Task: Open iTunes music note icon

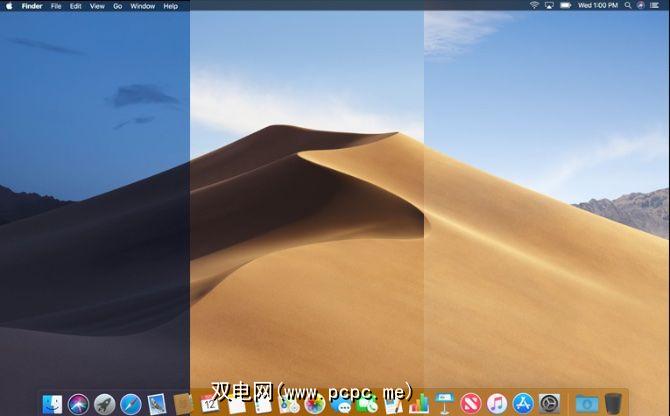Action: (x=496, y=403)
